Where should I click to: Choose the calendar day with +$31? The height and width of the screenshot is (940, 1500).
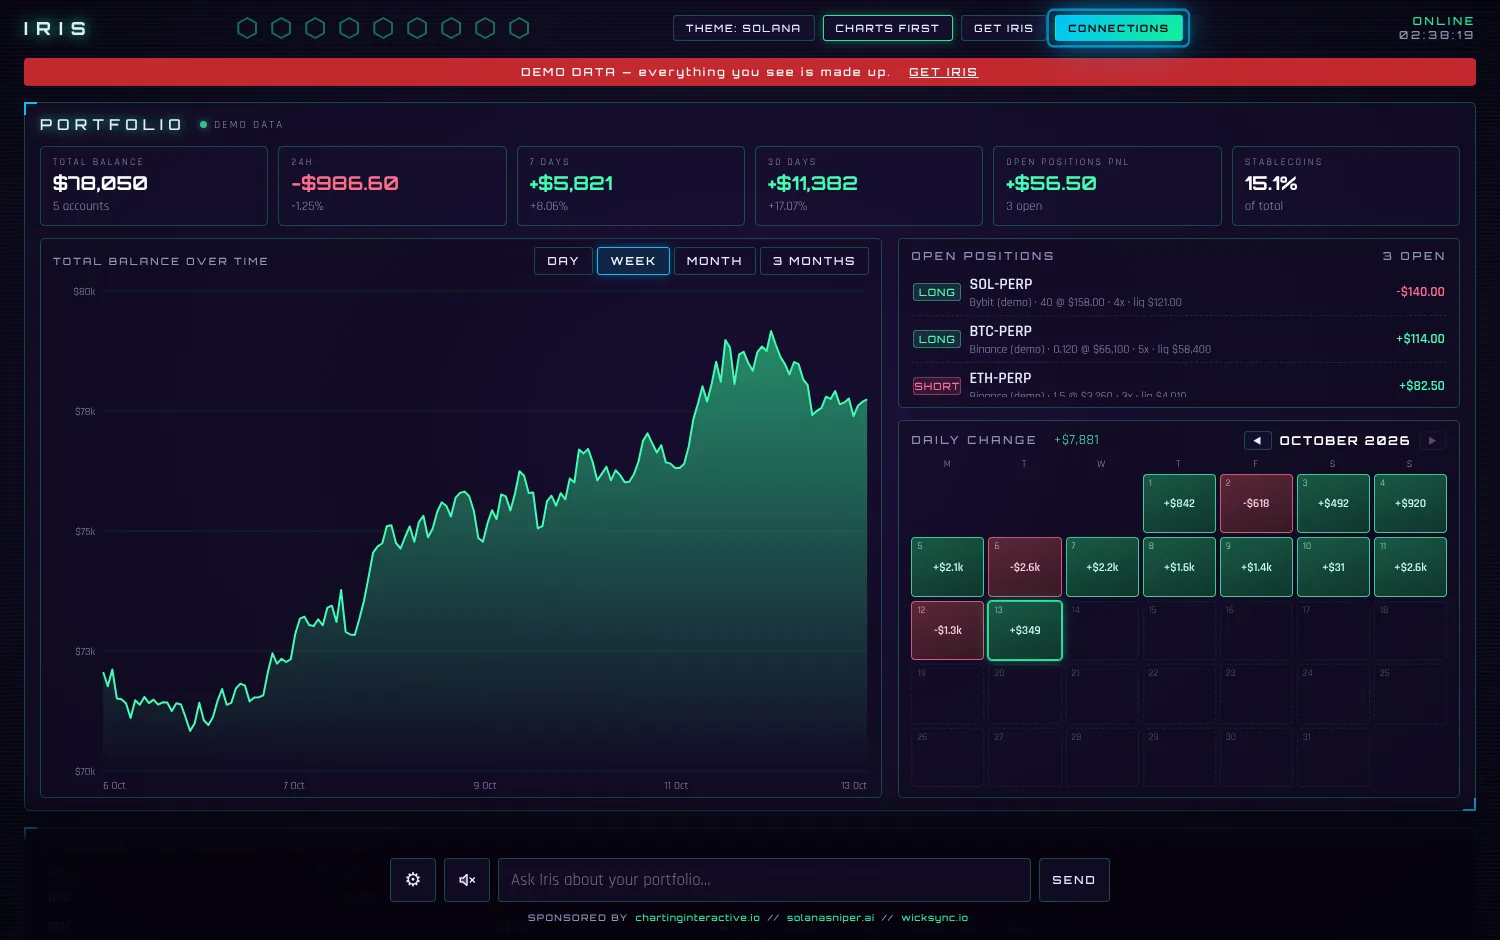1333,567
